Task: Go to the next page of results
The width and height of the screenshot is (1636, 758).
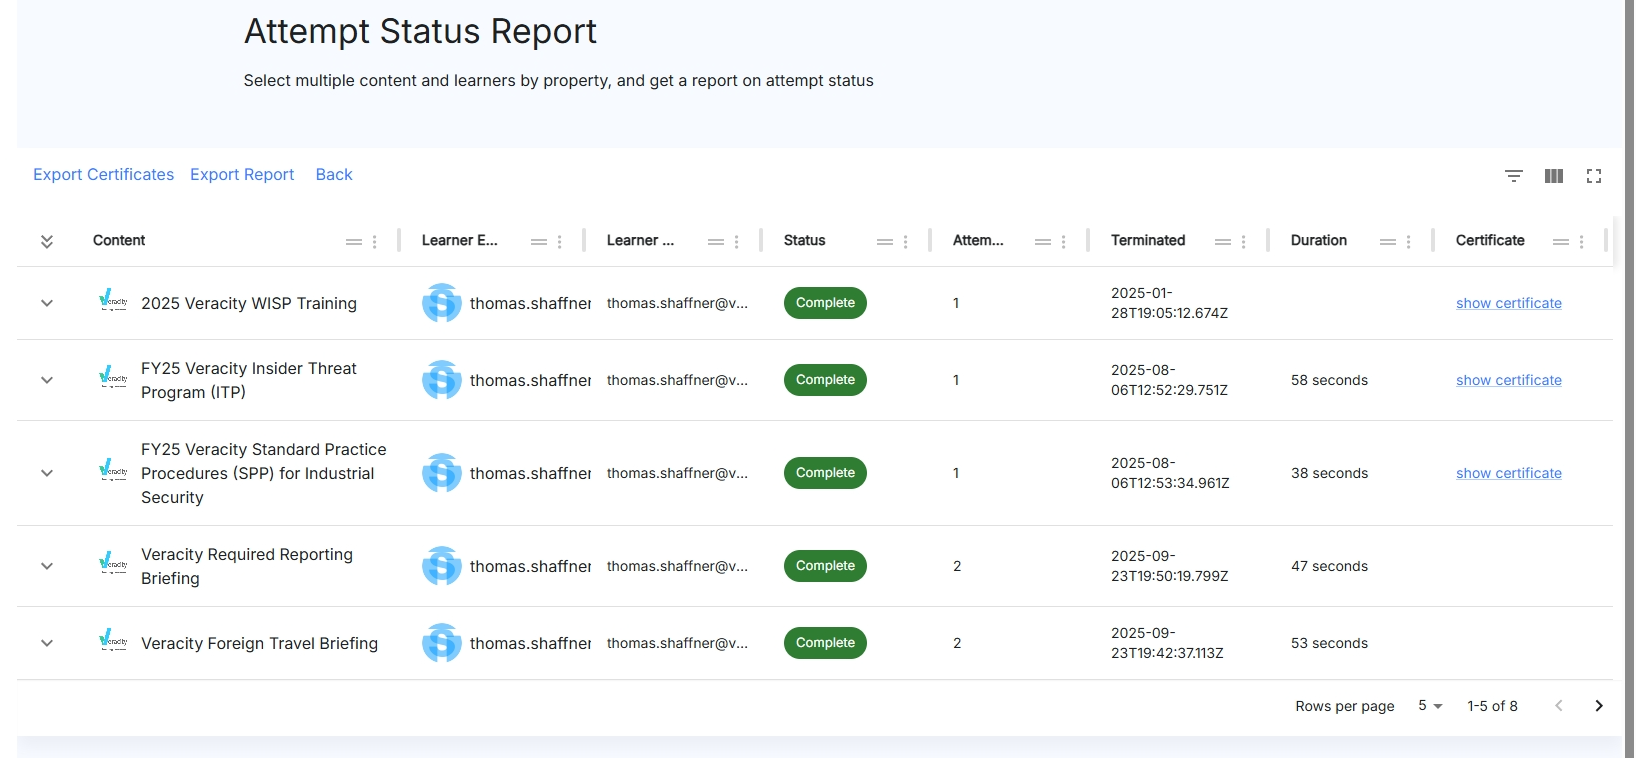Action: coord(1599,706)
